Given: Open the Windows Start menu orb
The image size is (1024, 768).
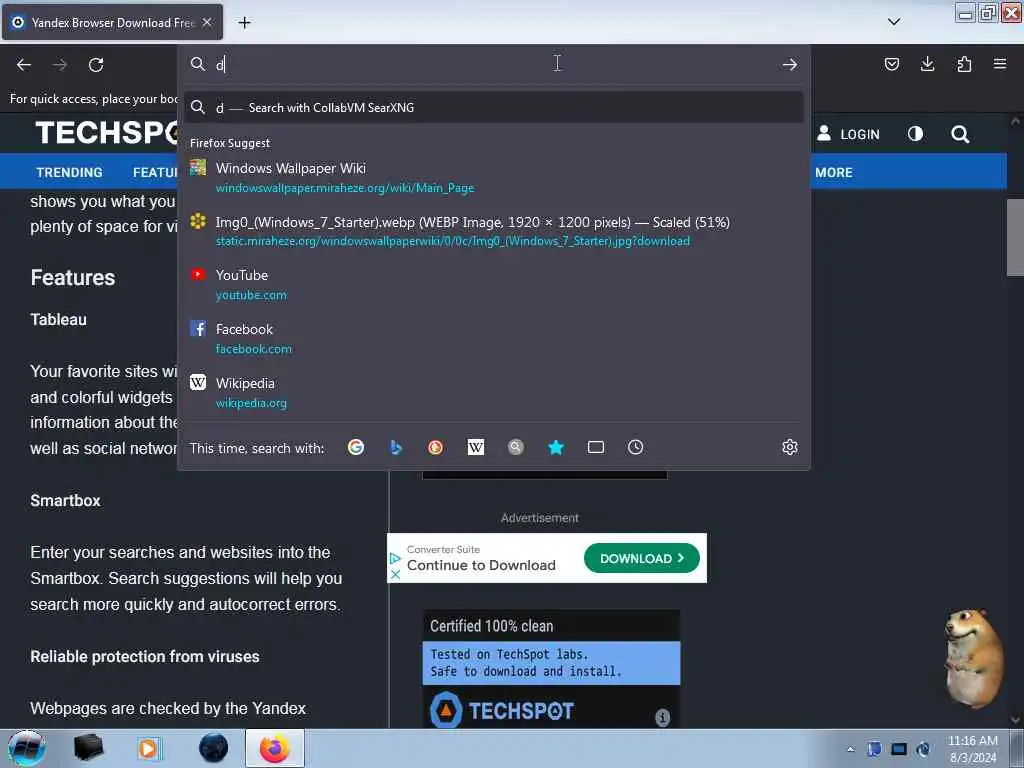Looking at the screenshot, I should tap(27, 748).
